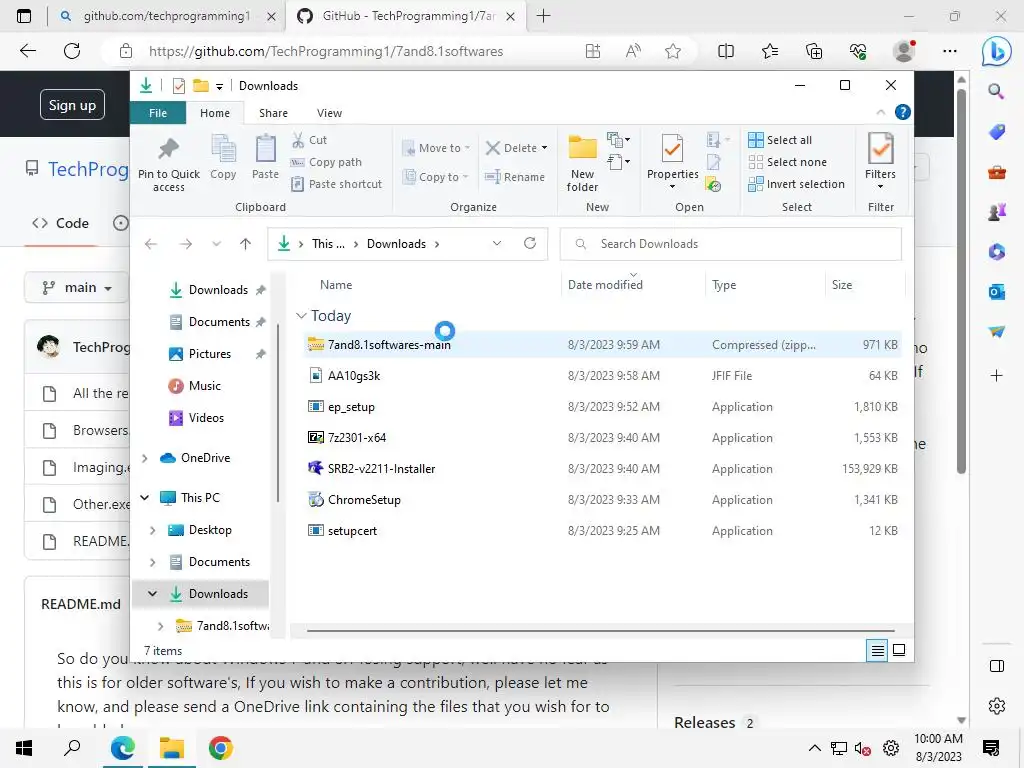Click Invert selection in the ribbon
1024x768 pixels.
[797, 184]
